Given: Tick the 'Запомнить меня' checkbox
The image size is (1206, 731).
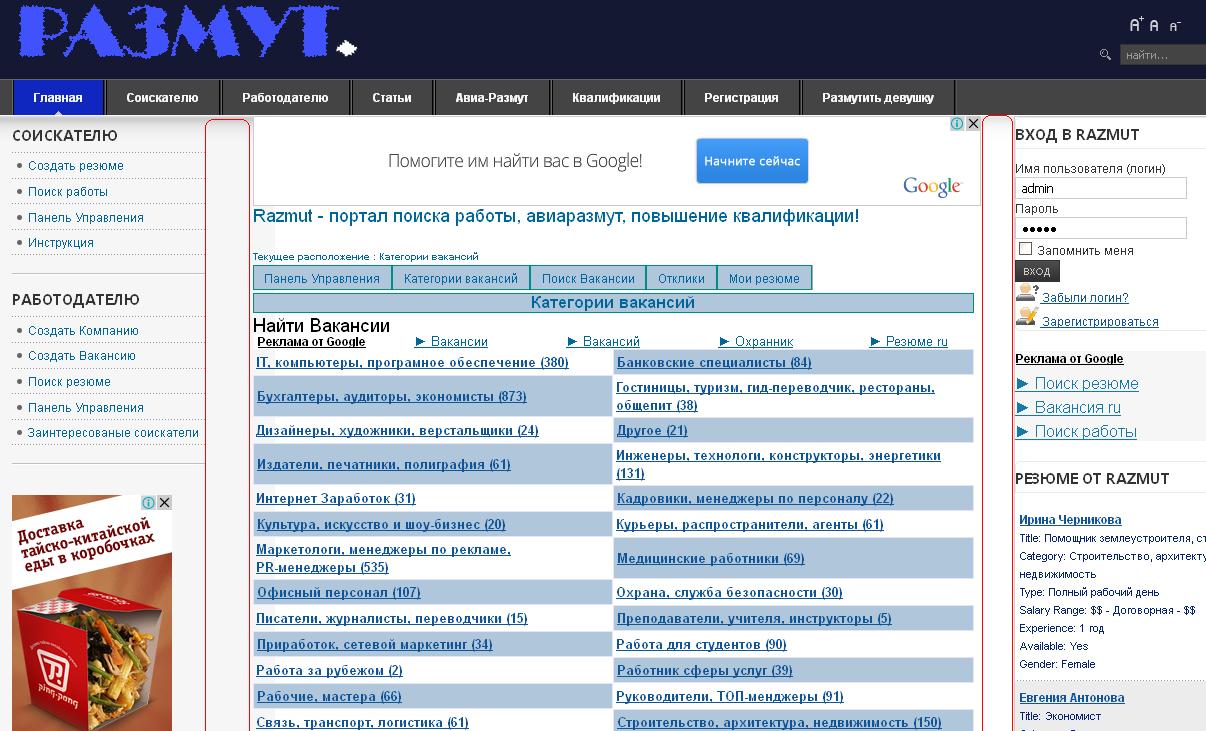Looking at the screenshot, I should 1025,248.
